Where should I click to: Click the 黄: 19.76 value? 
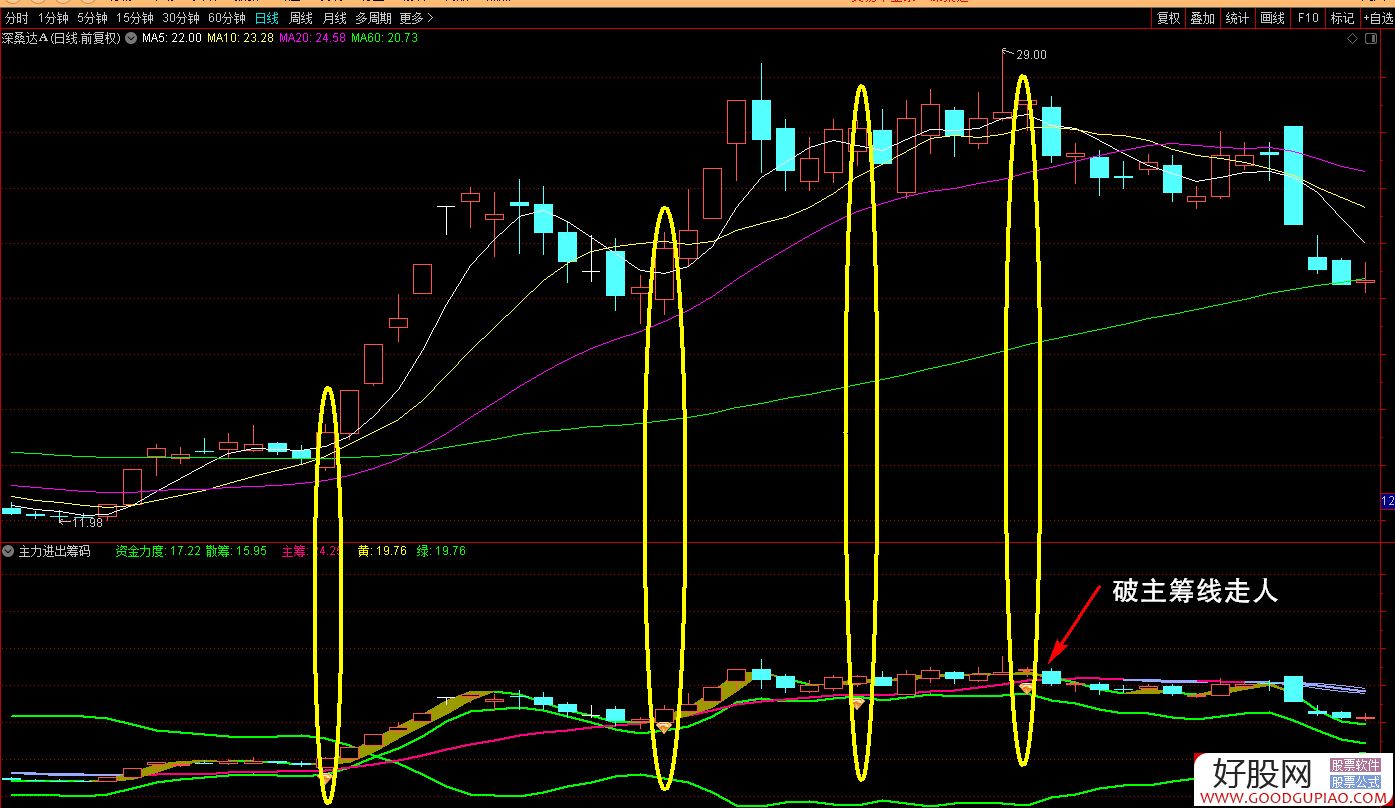(382, 551)
